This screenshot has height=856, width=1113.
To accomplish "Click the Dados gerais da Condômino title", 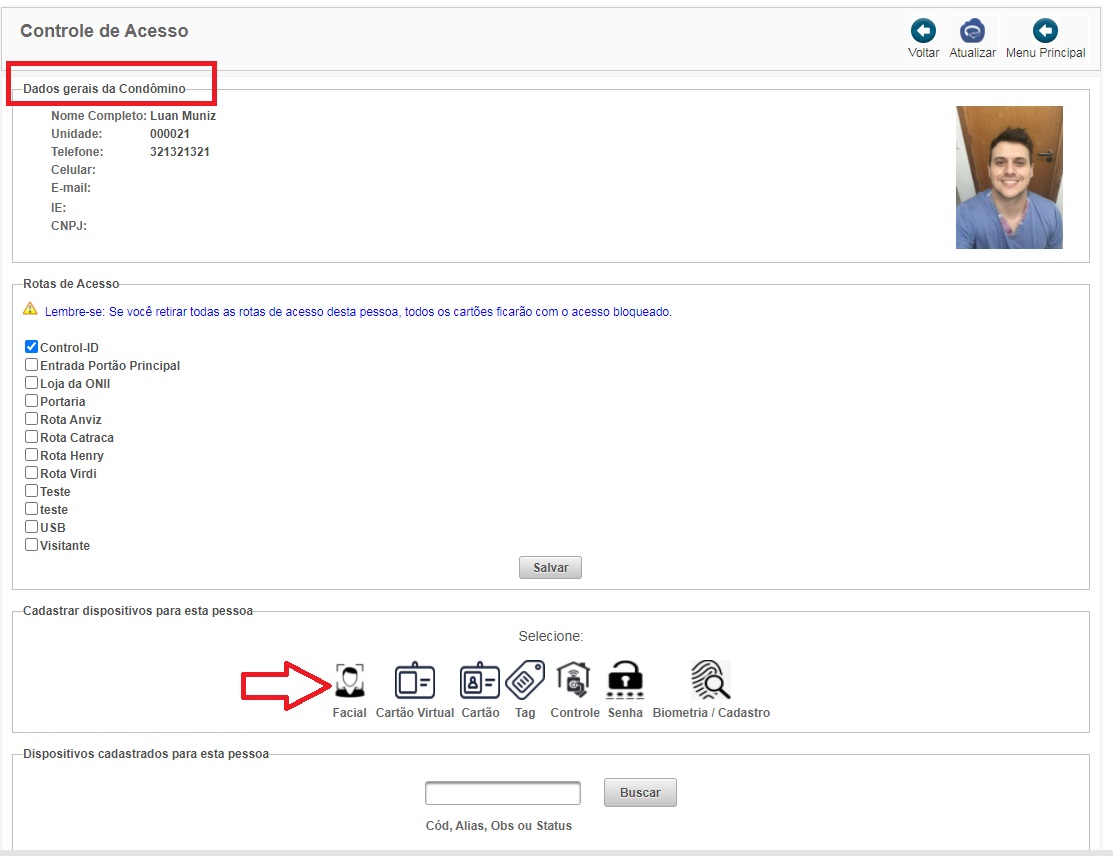I will click(x=104, y=89).
